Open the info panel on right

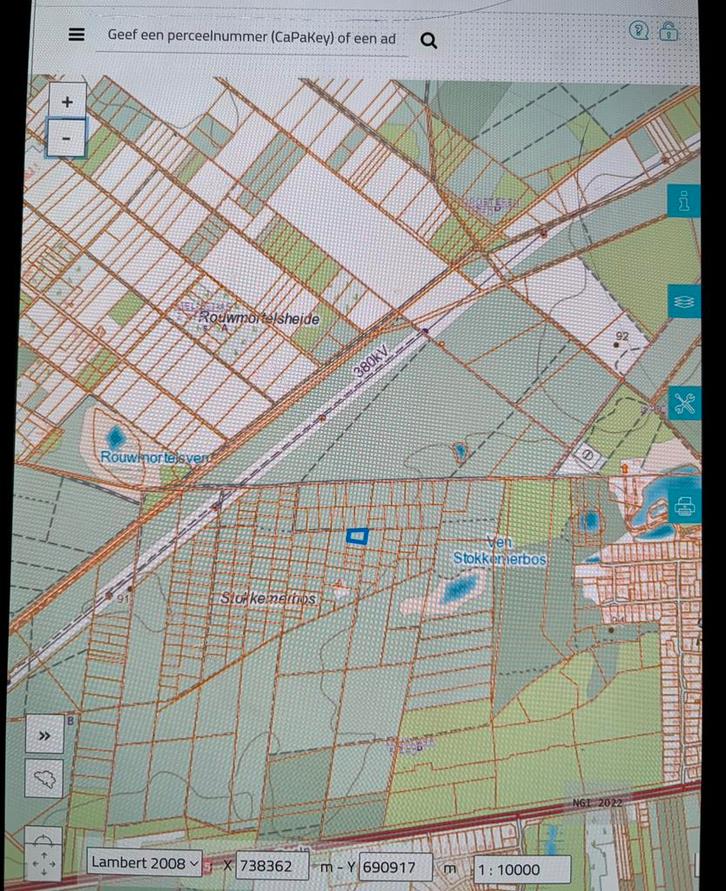[x=684, y=201]
